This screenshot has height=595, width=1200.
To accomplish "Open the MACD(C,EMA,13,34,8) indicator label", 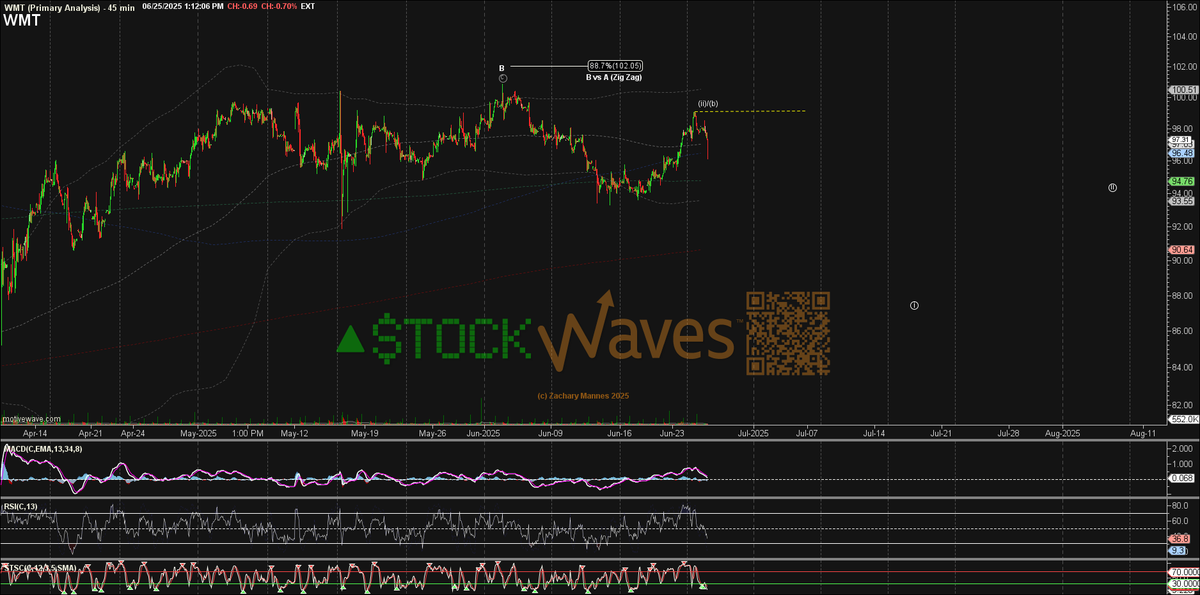I will point(42,450).
